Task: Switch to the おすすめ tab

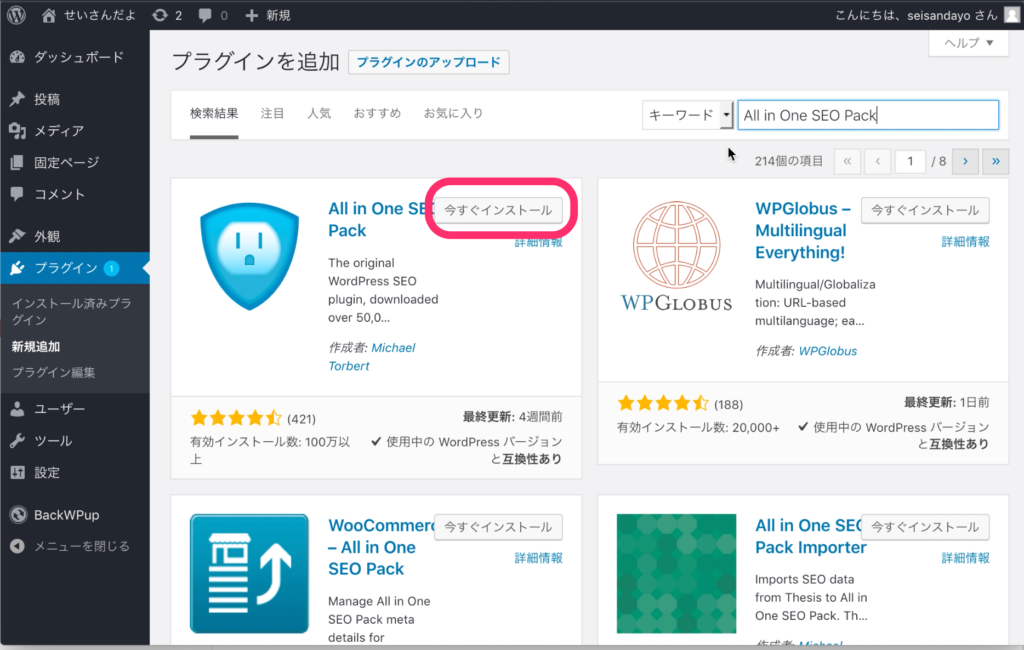Action: click(x=377, y=114)
